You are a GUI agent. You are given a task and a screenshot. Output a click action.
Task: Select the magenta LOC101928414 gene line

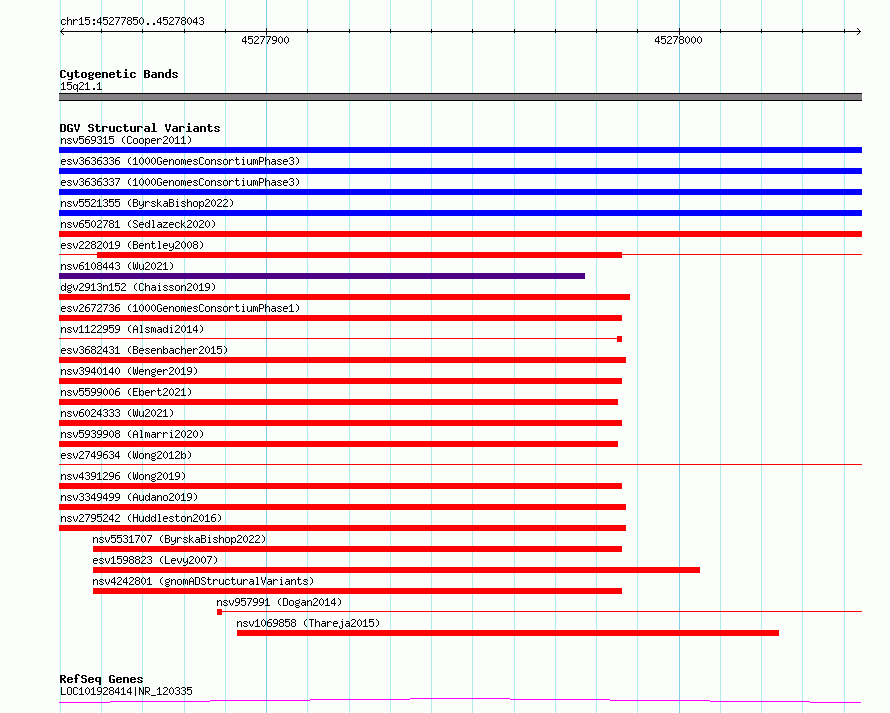460,701
